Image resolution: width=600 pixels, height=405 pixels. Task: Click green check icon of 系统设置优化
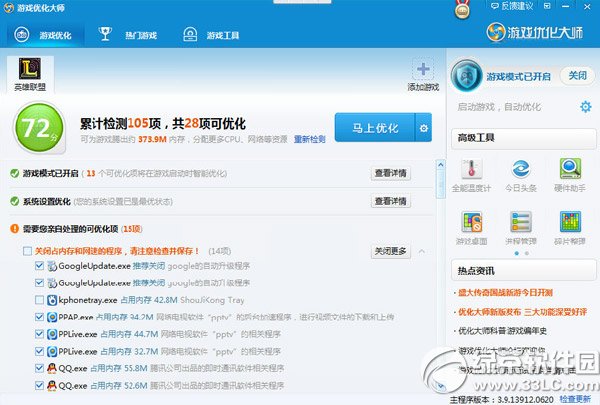coord(15,201)
